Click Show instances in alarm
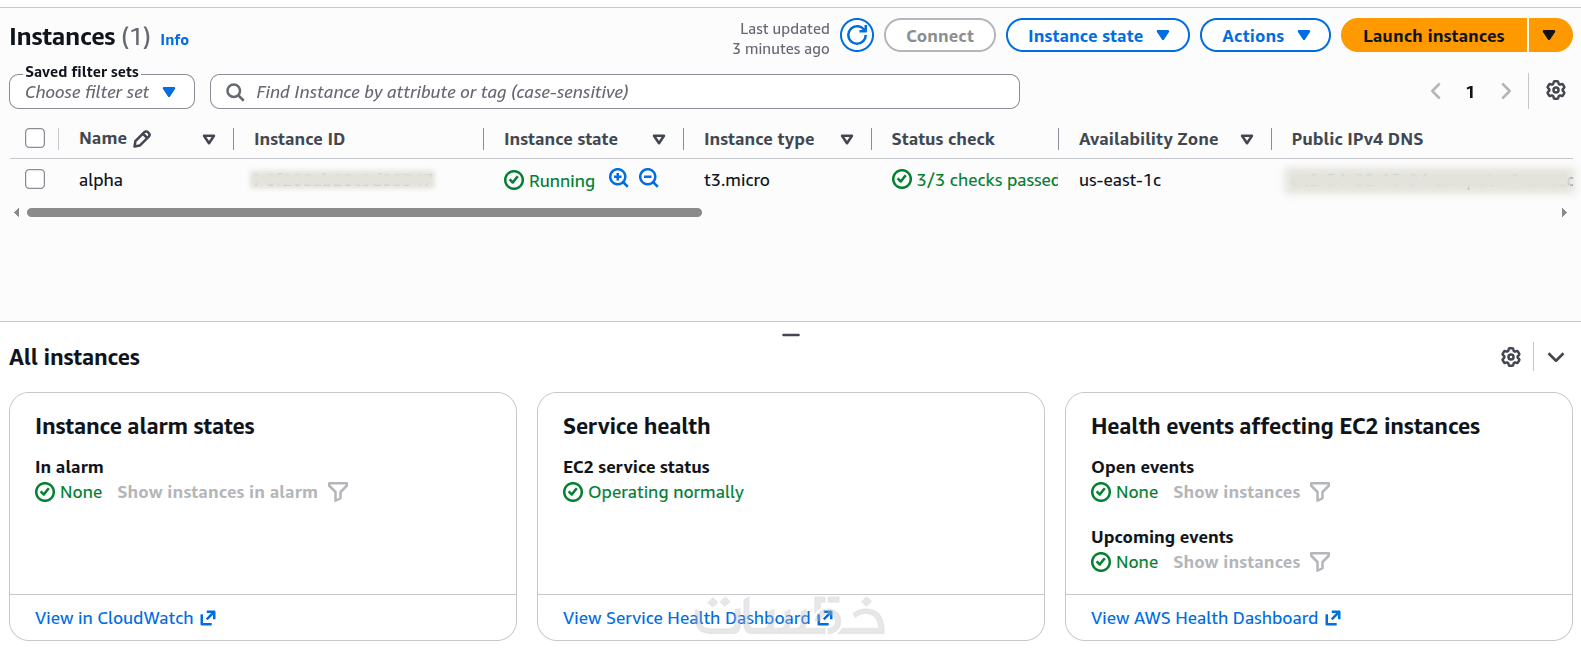 [217, 492]
